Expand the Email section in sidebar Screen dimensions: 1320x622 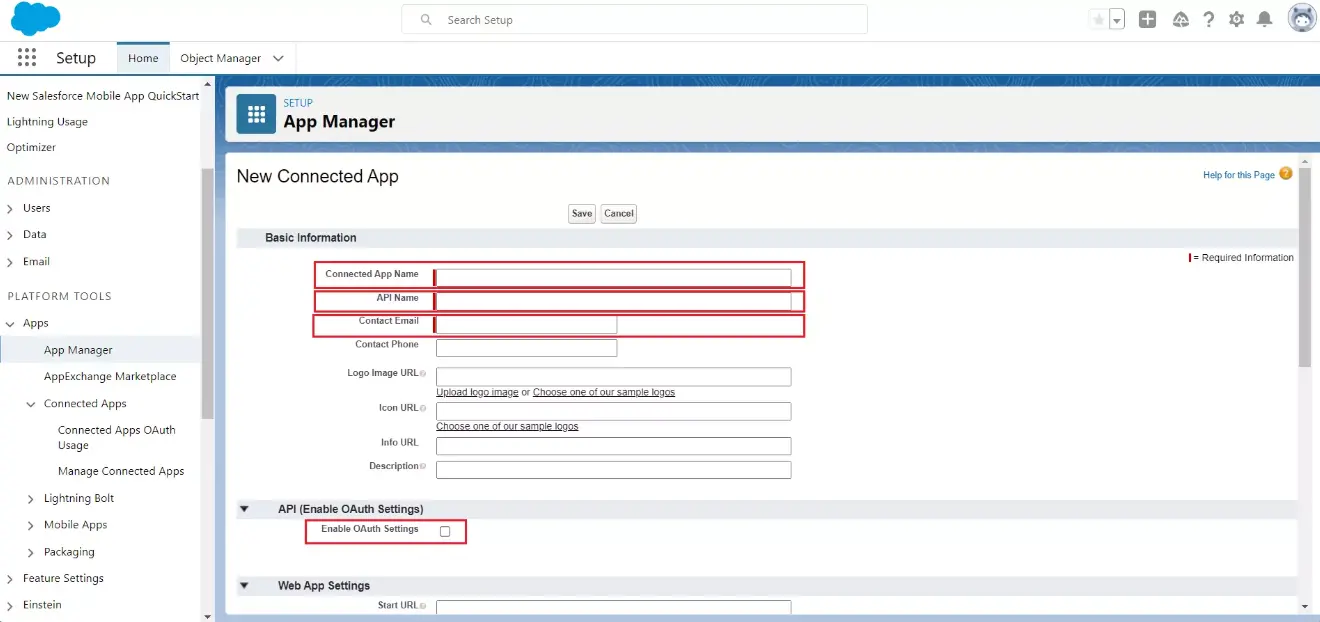pyautogui.click(x=10, y=261)
